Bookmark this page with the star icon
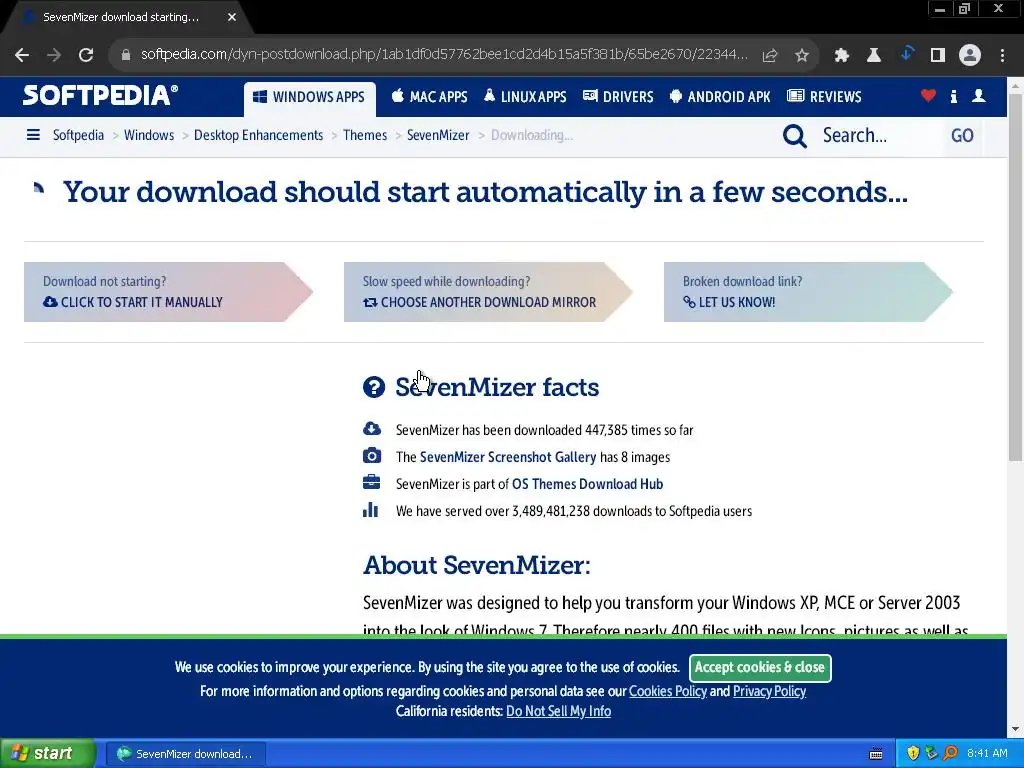This screenshot has width=1024, height=768. [802, 55]
